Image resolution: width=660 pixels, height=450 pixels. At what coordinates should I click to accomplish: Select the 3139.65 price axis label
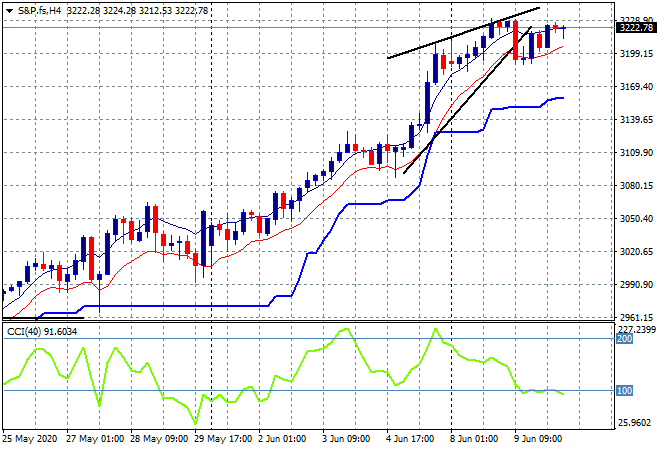[x=636, y=120]
